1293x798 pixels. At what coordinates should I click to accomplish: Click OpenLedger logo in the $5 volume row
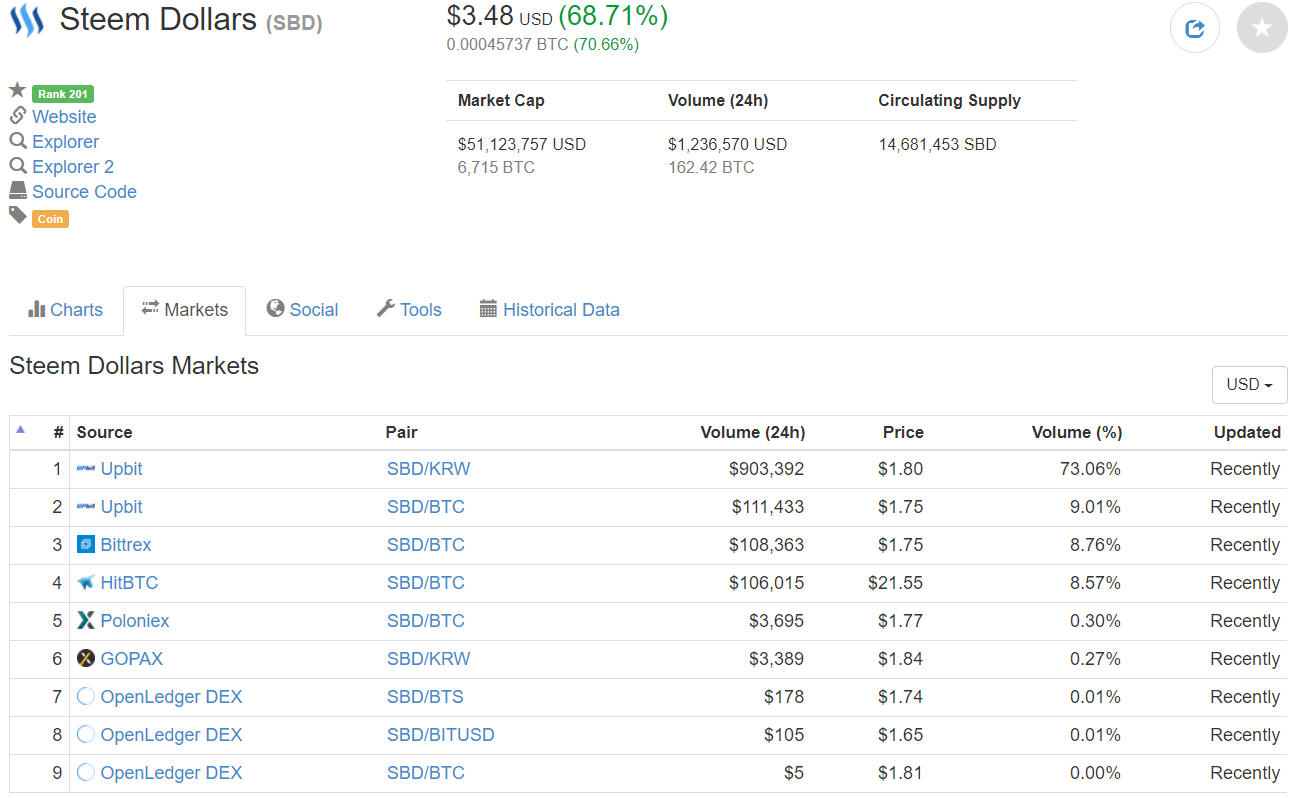(86, 773)
